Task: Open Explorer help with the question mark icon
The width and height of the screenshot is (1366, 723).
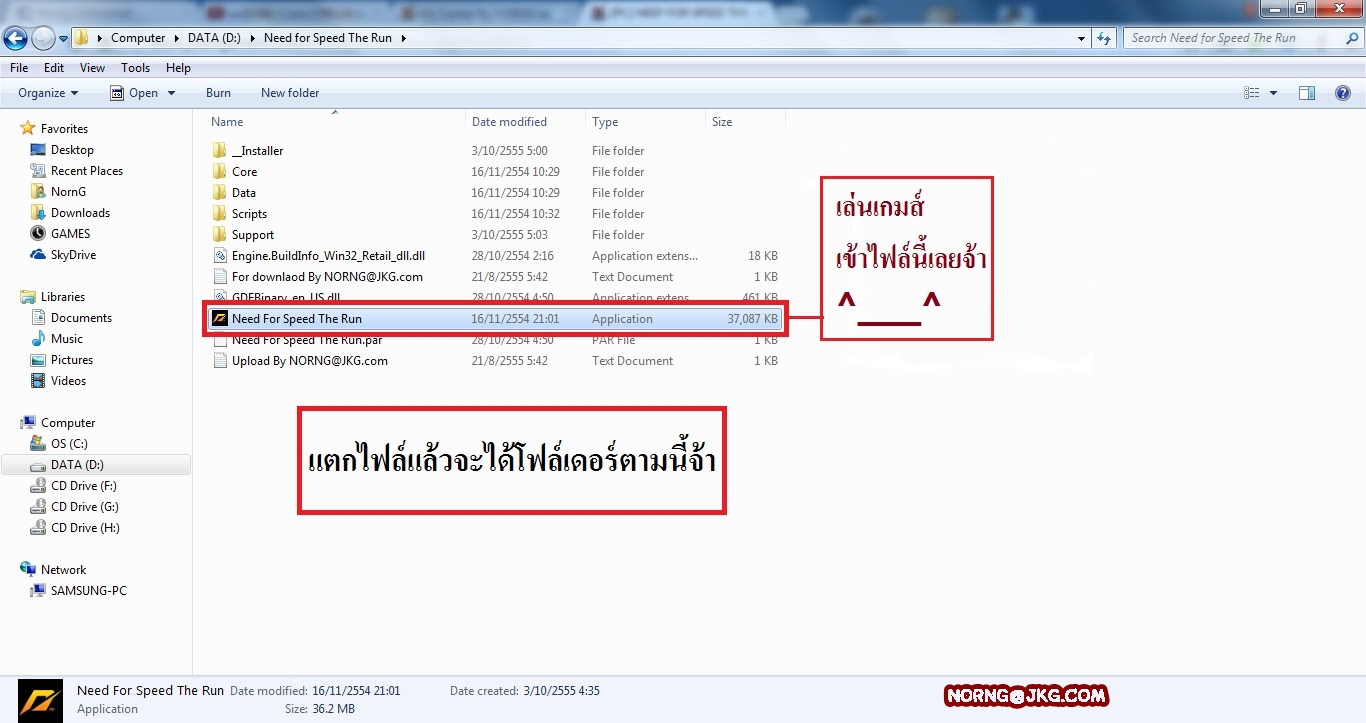Action: (1343, 93)
